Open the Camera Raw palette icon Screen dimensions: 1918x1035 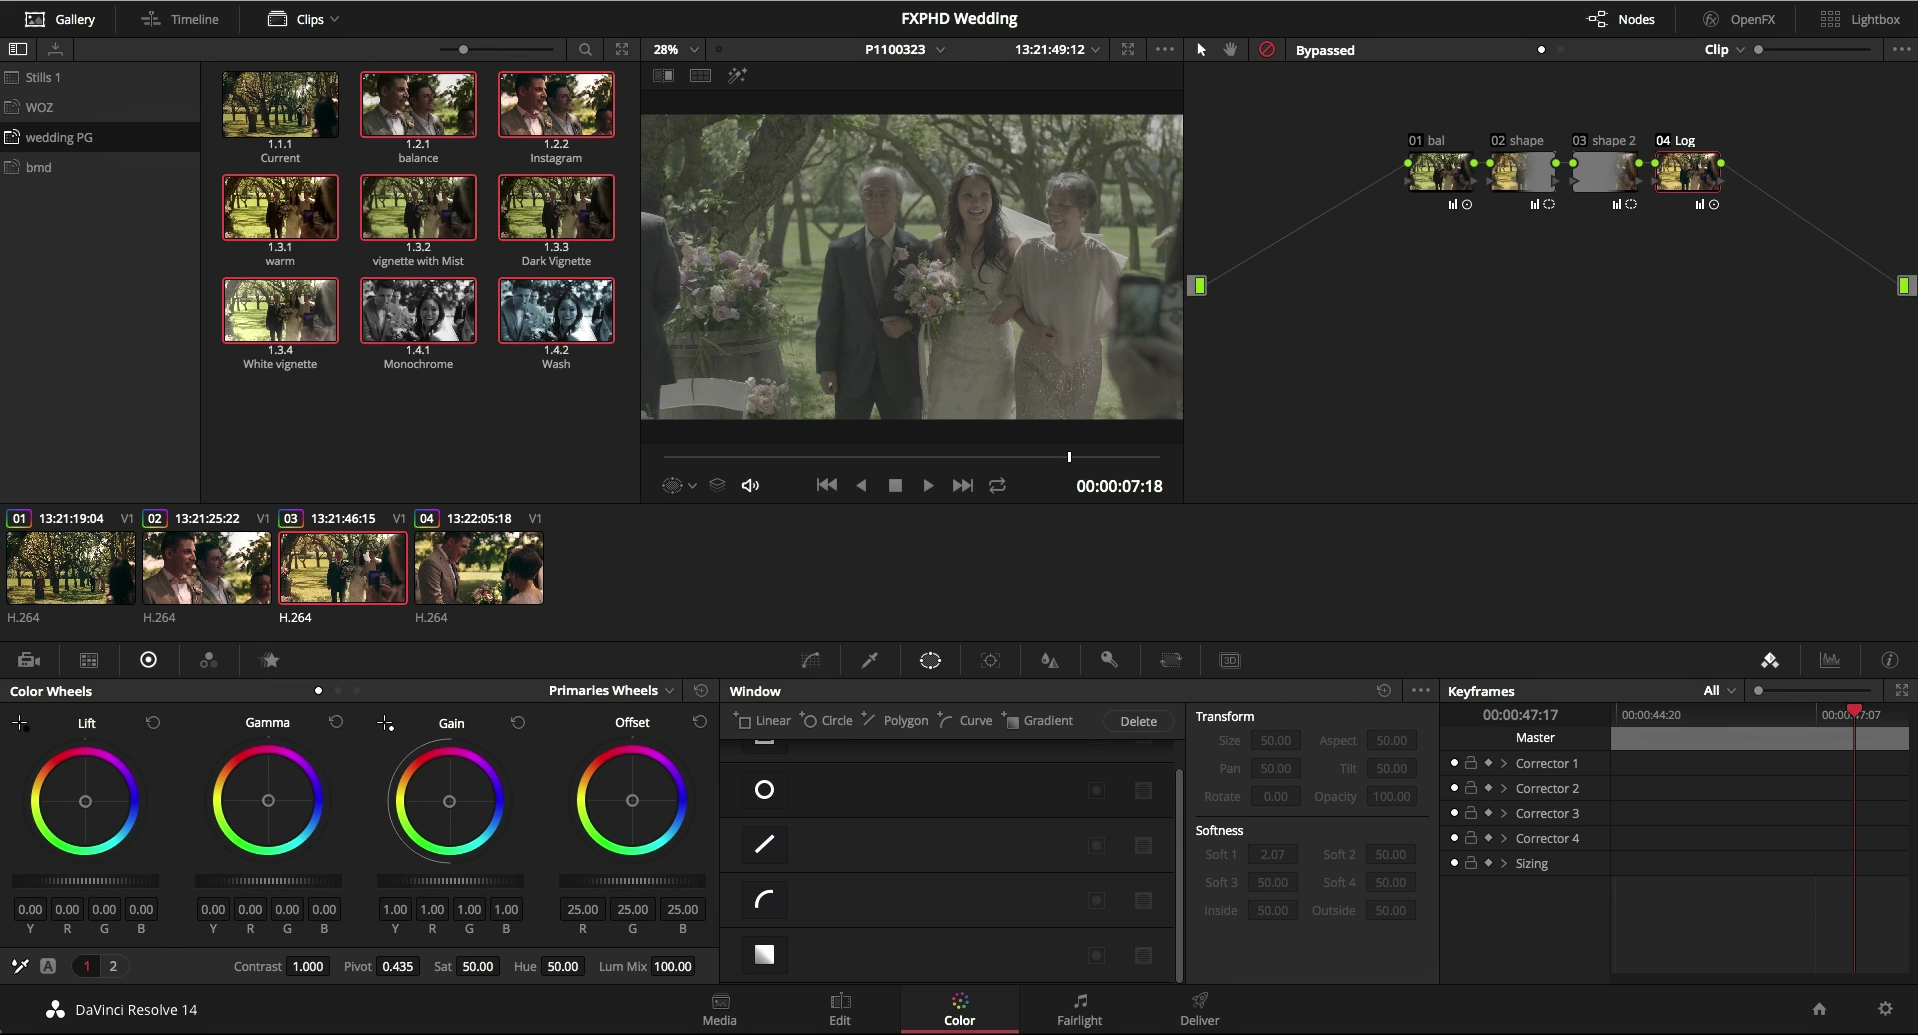[29, 660]
